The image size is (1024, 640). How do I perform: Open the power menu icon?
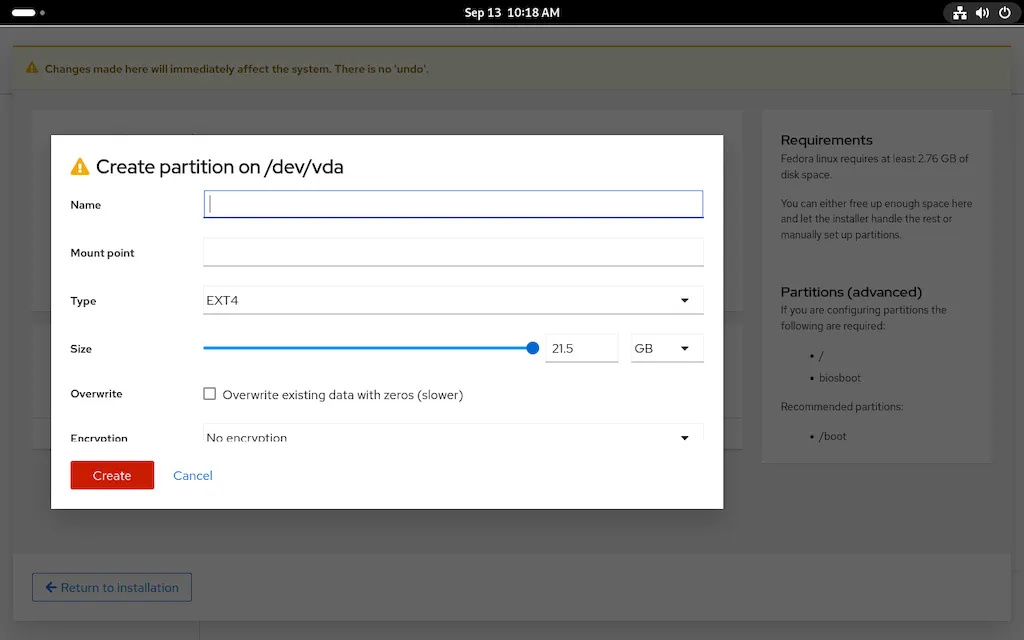(1005, 12)
